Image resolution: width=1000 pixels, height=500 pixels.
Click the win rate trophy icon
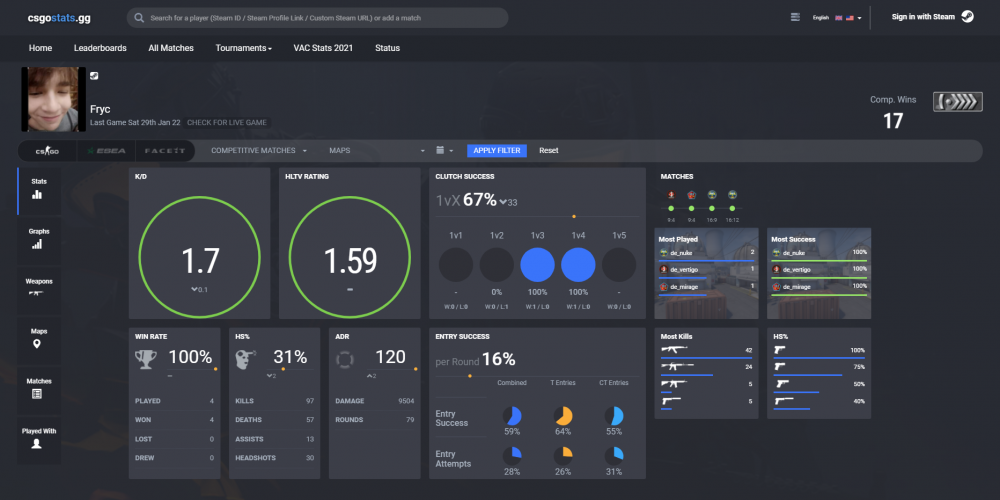click(145, 359)
